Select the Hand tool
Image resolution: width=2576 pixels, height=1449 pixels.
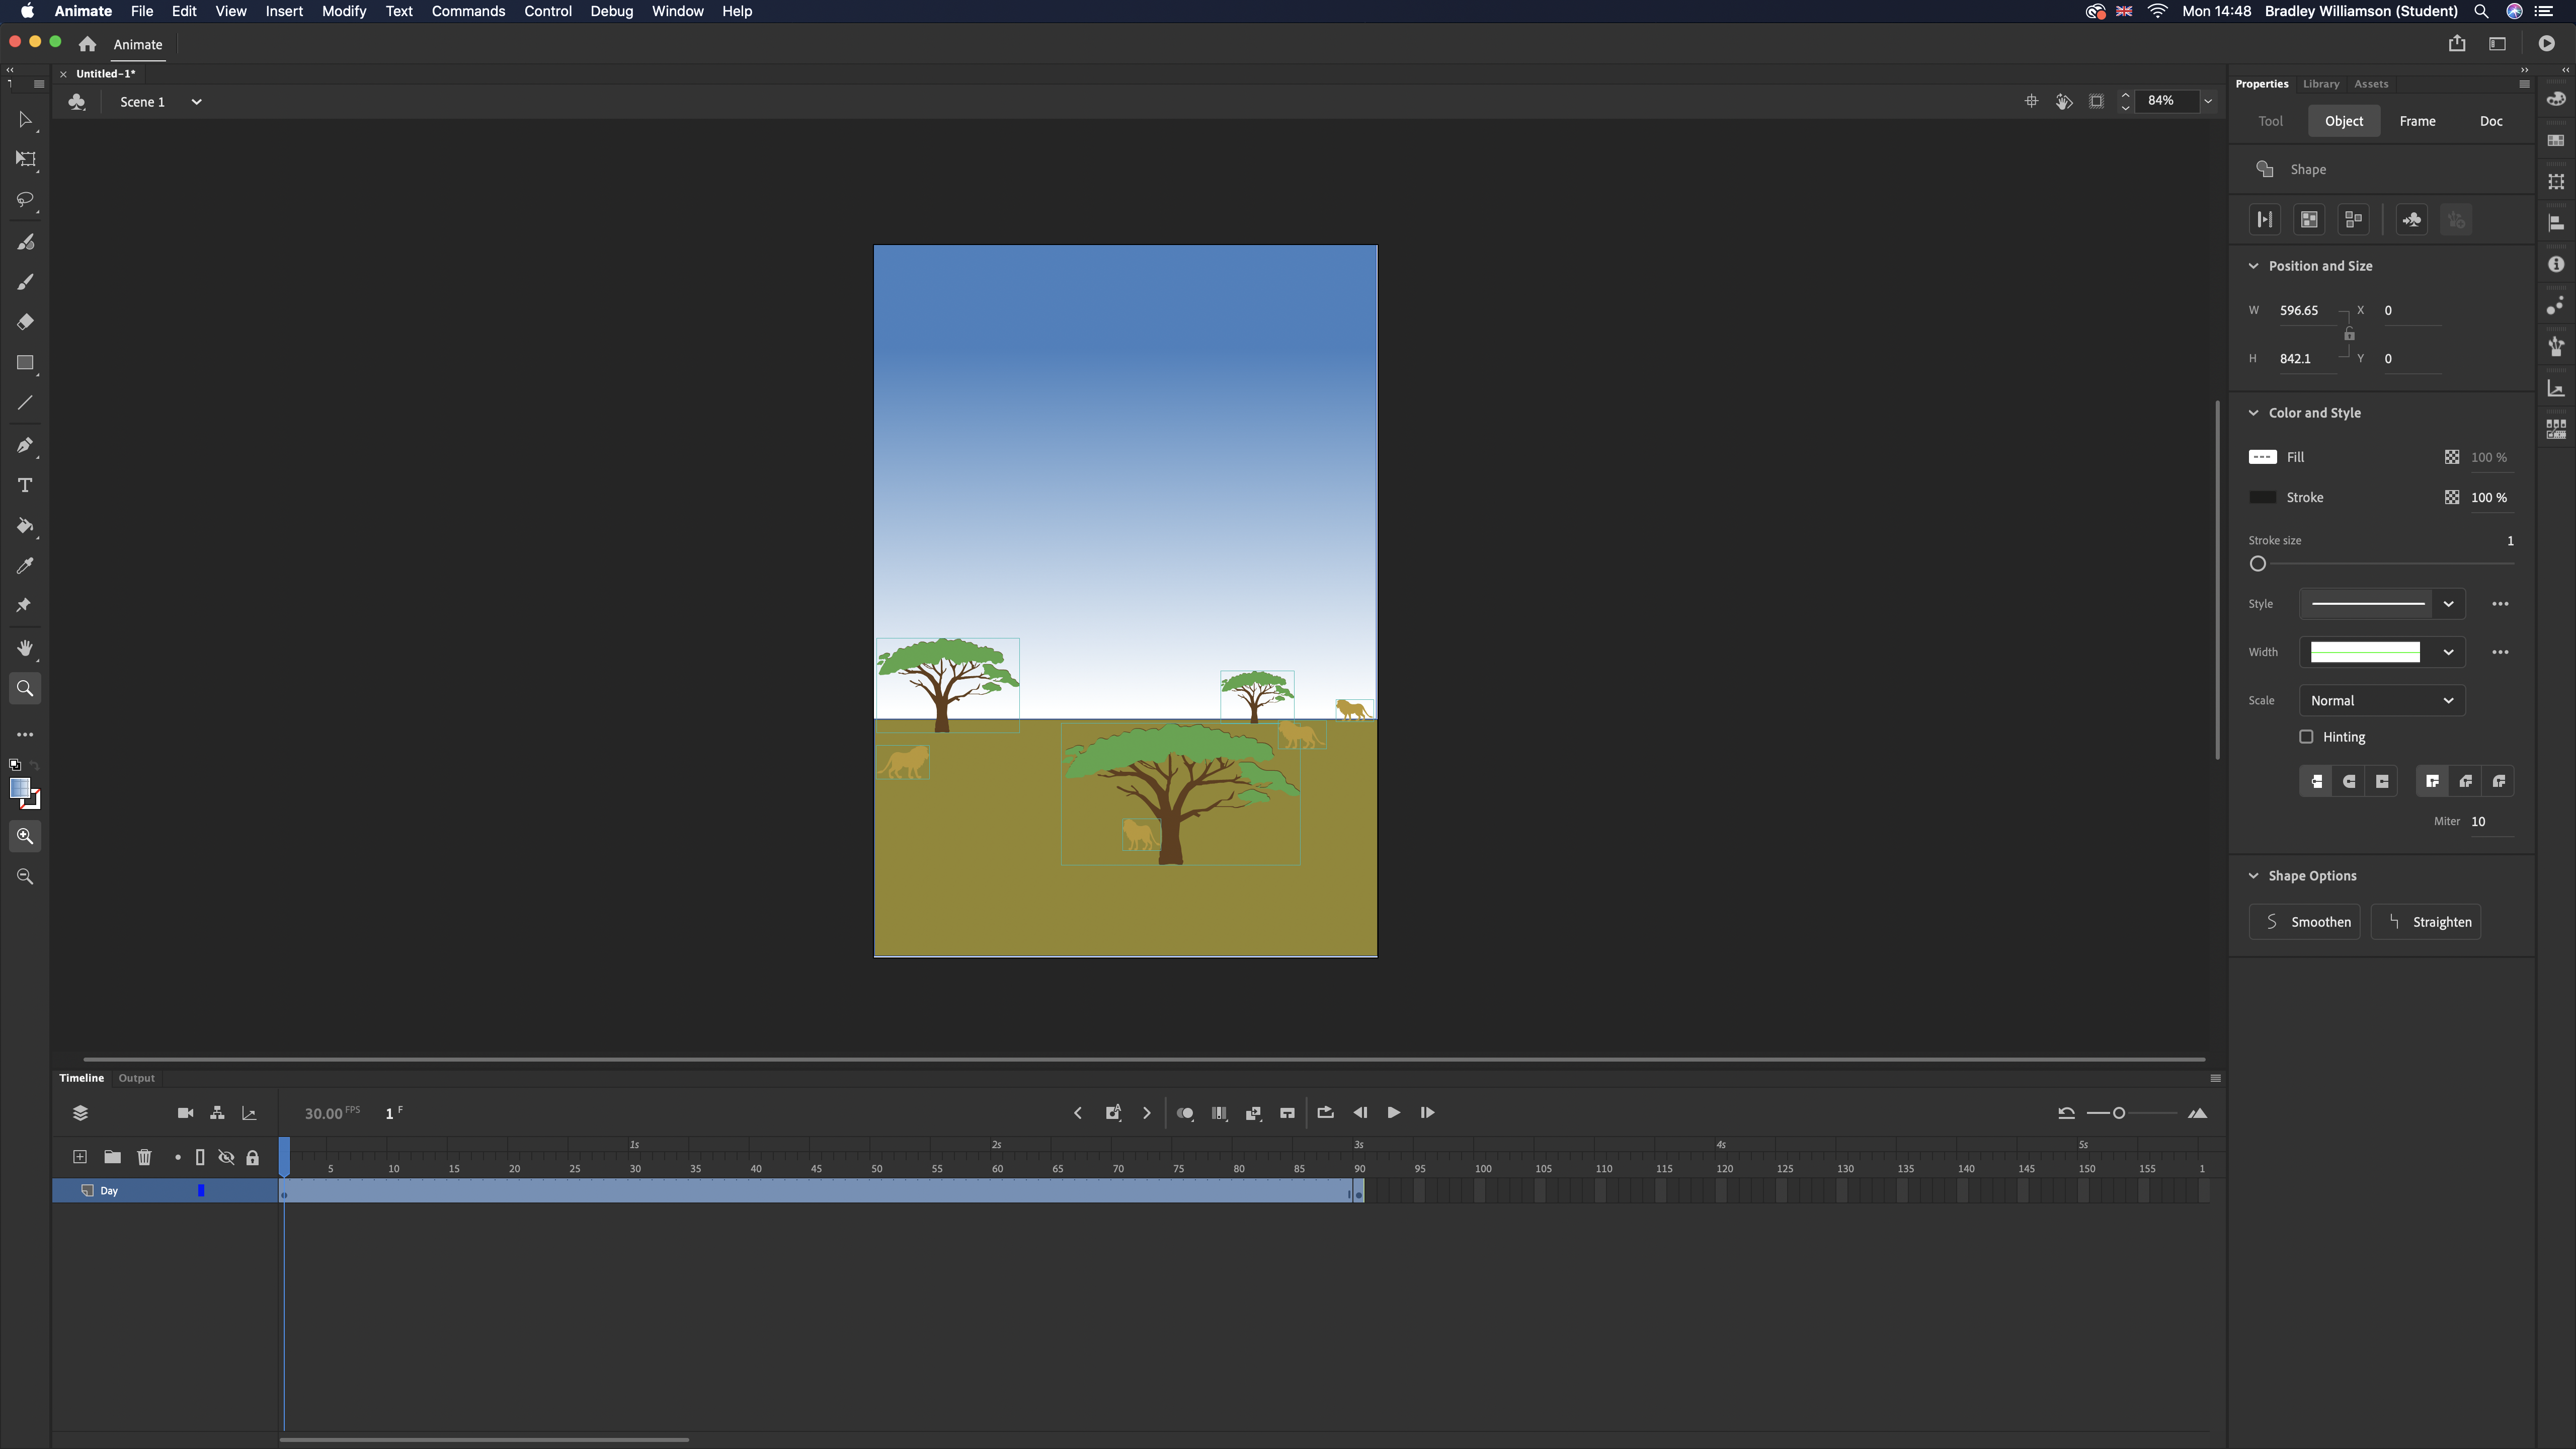[x=25, y=648]
